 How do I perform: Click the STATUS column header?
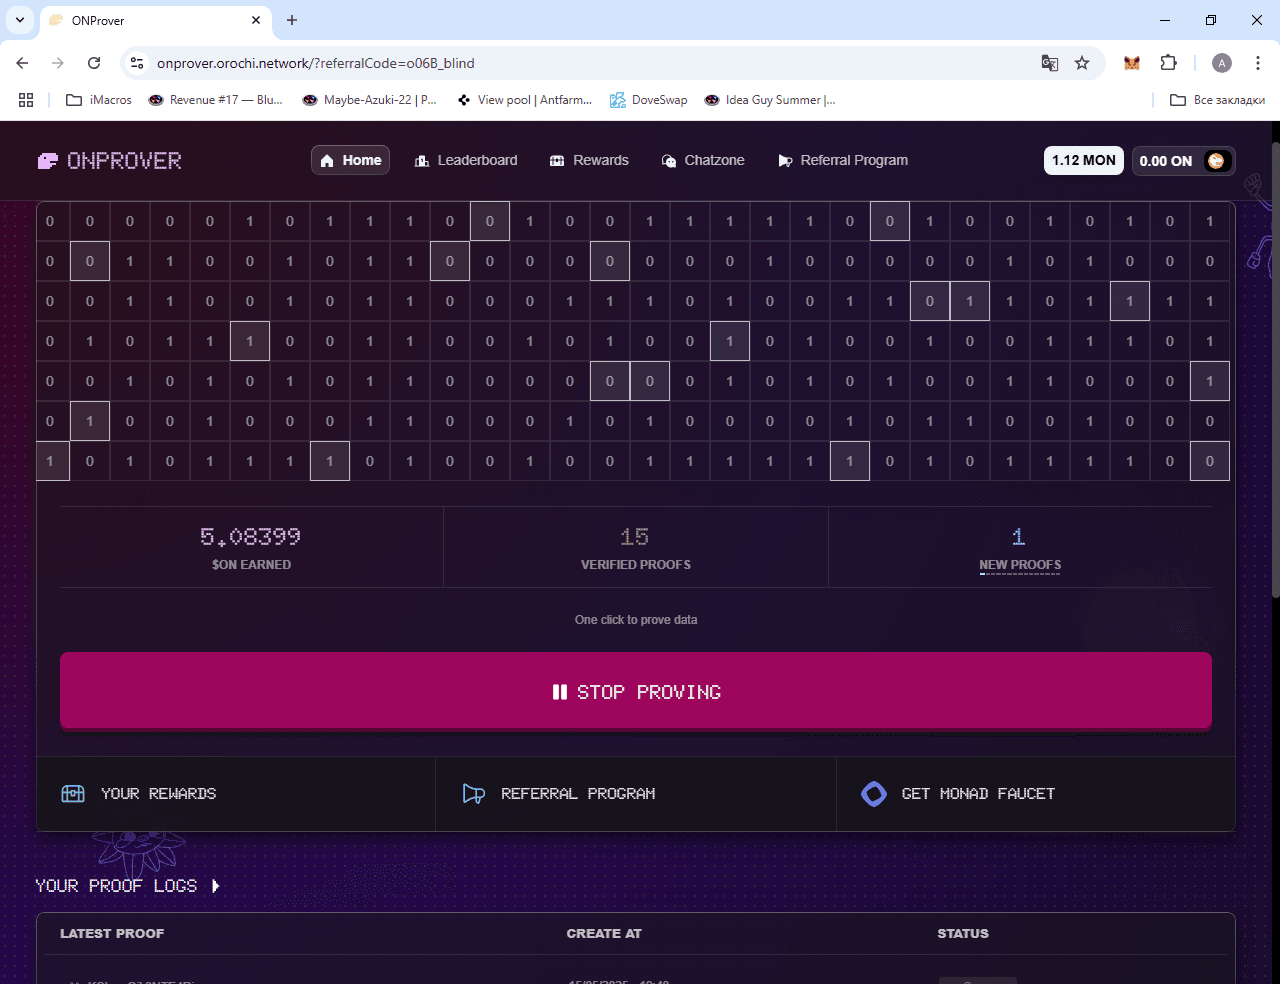pyautogui.click(x=963, y=933)
